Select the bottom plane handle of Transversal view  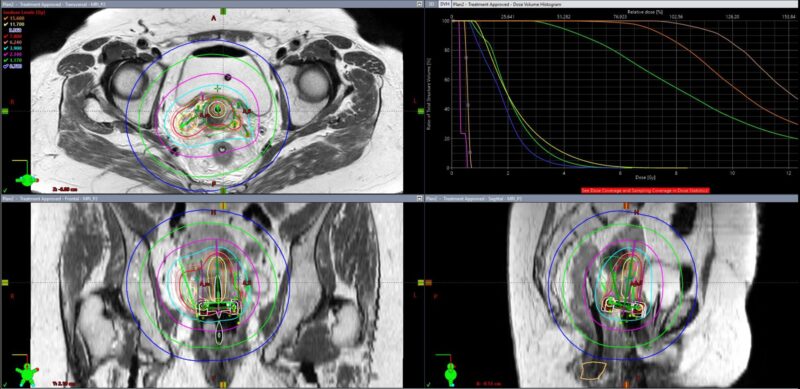223,191
